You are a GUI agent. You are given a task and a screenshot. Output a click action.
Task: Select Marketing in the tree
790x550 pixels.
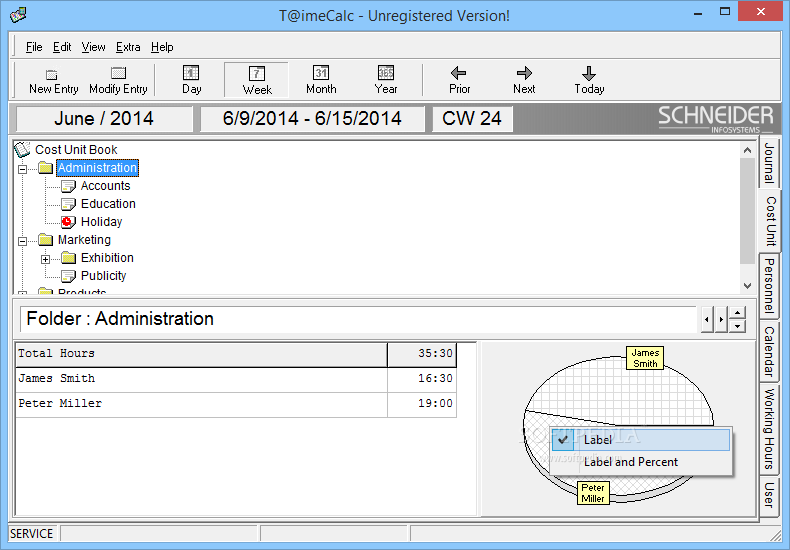pyautogui.click(x=84, y=240)
